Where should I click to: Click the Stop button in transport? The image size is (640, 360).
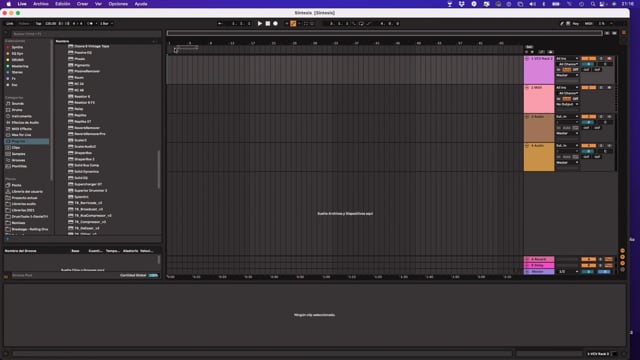tap(268, 24)
